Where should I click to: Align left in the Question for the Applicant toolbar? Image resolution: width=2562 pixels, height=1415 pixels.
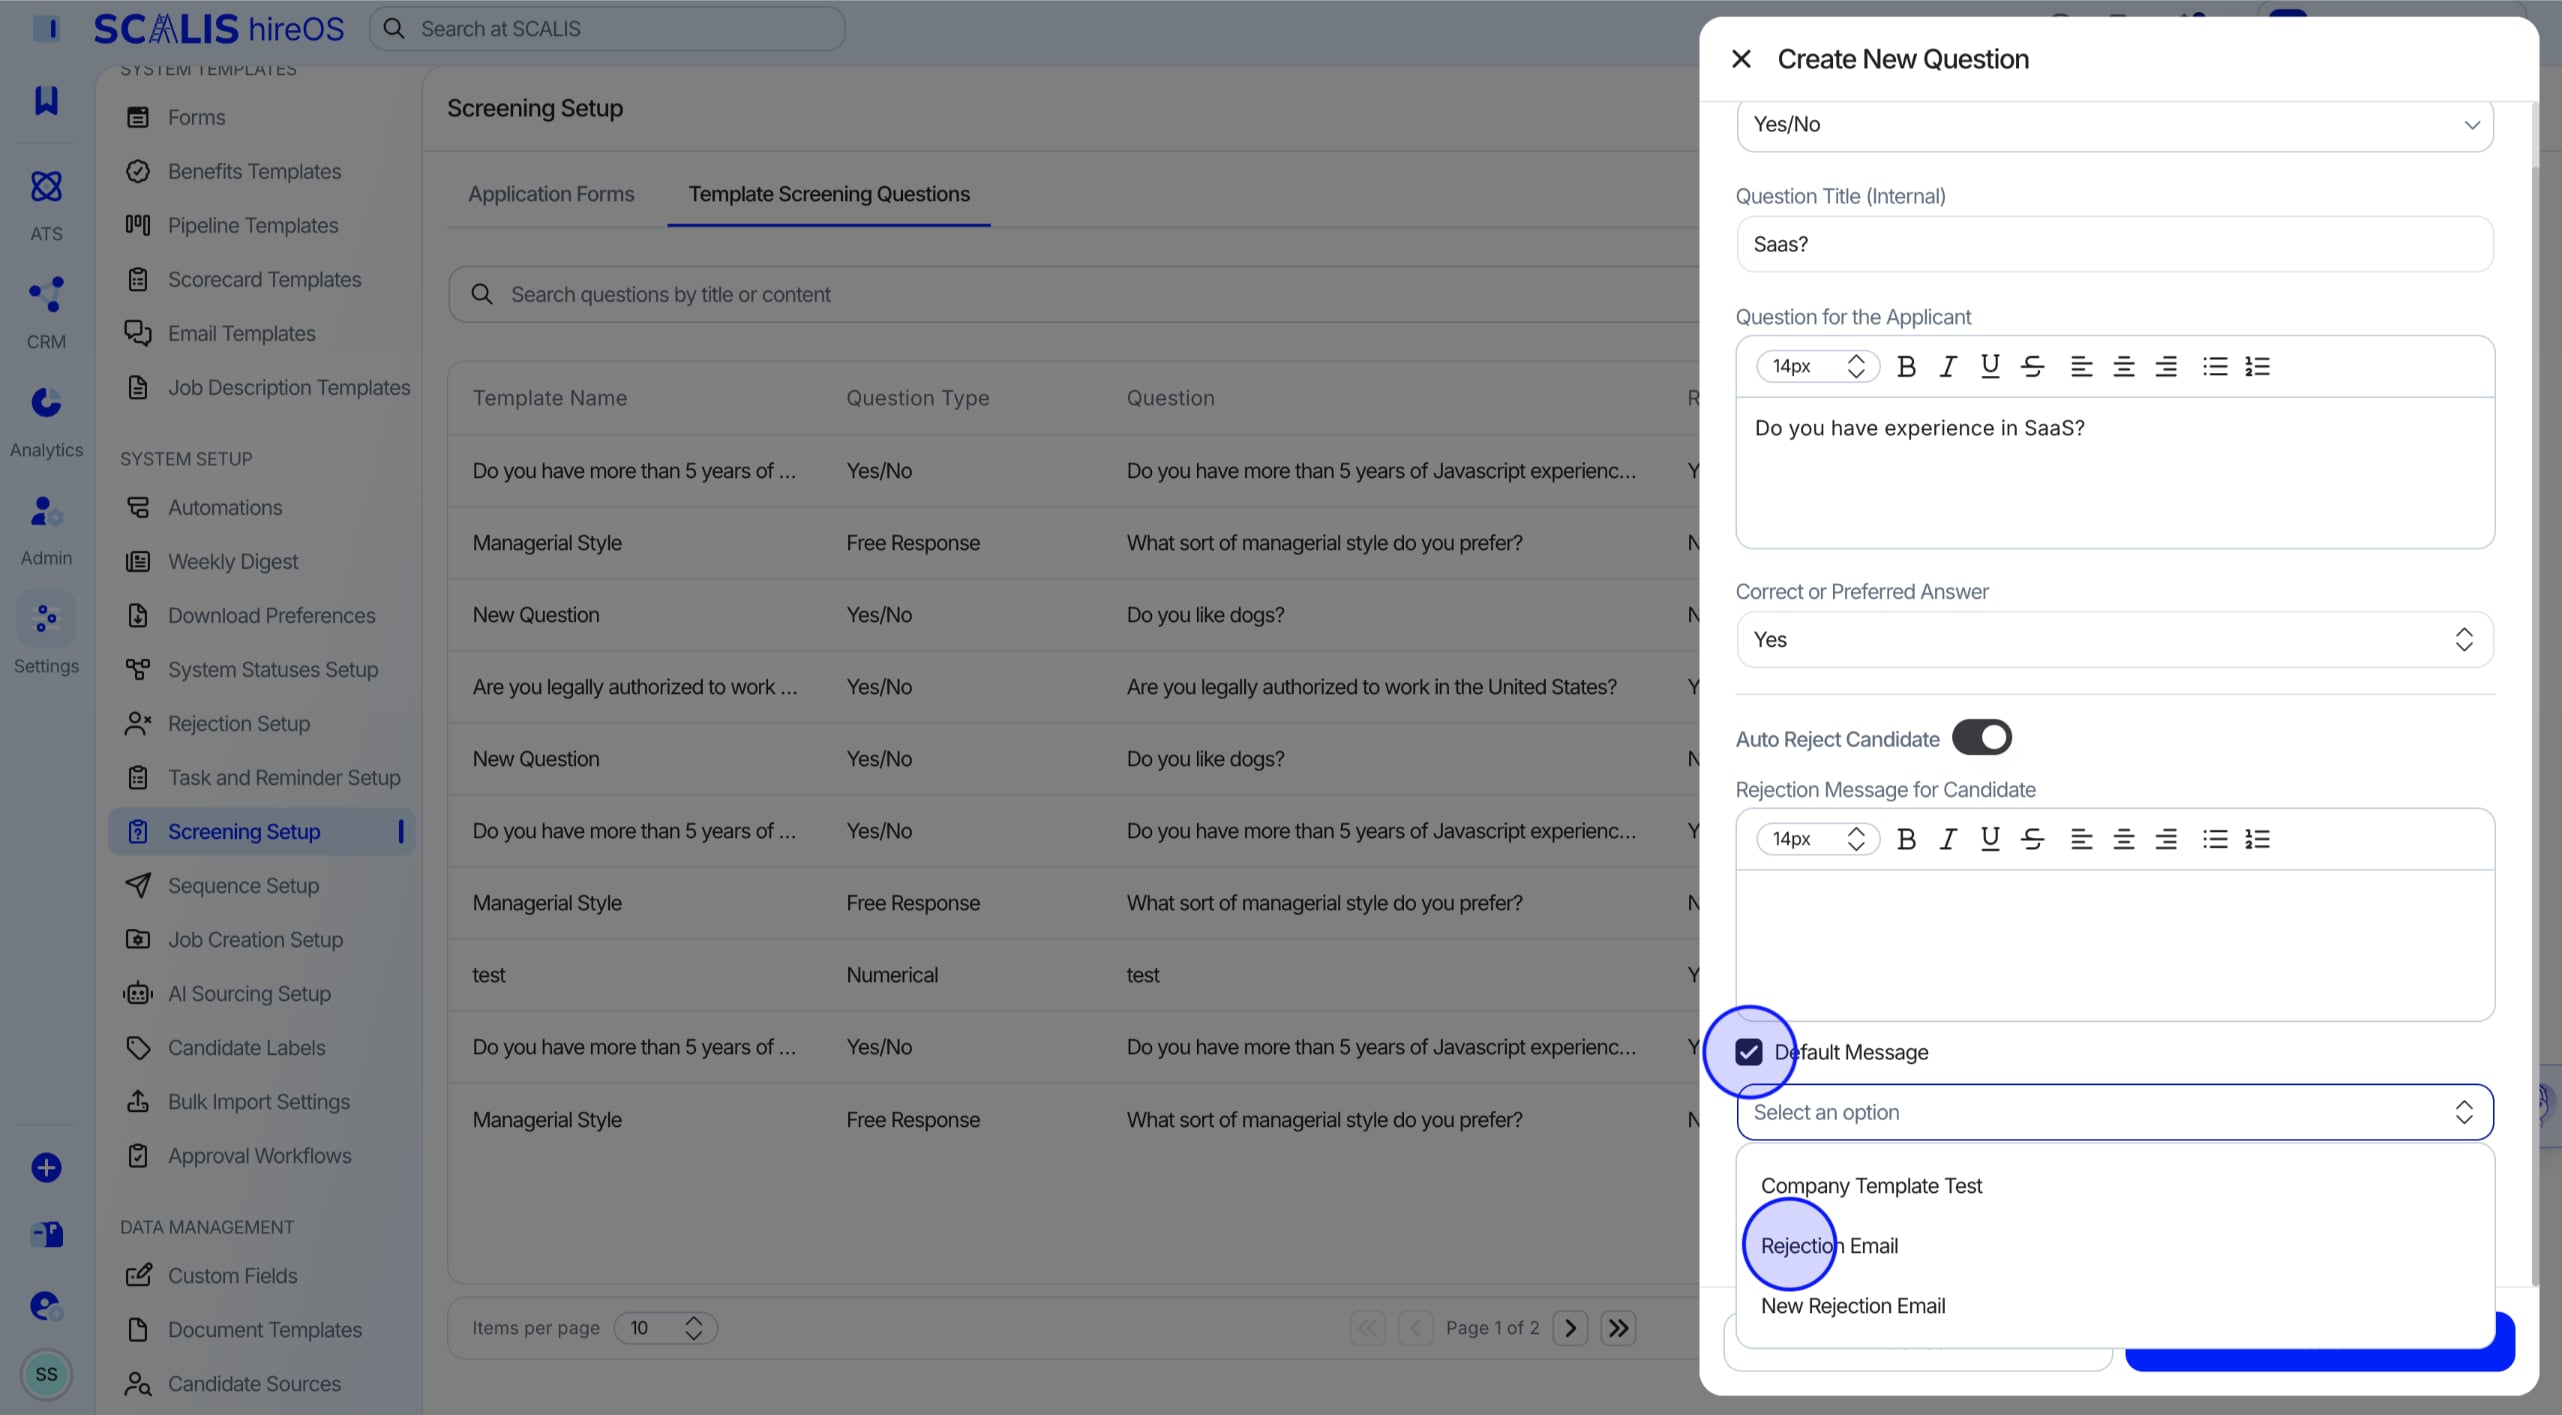point(2081,367)
